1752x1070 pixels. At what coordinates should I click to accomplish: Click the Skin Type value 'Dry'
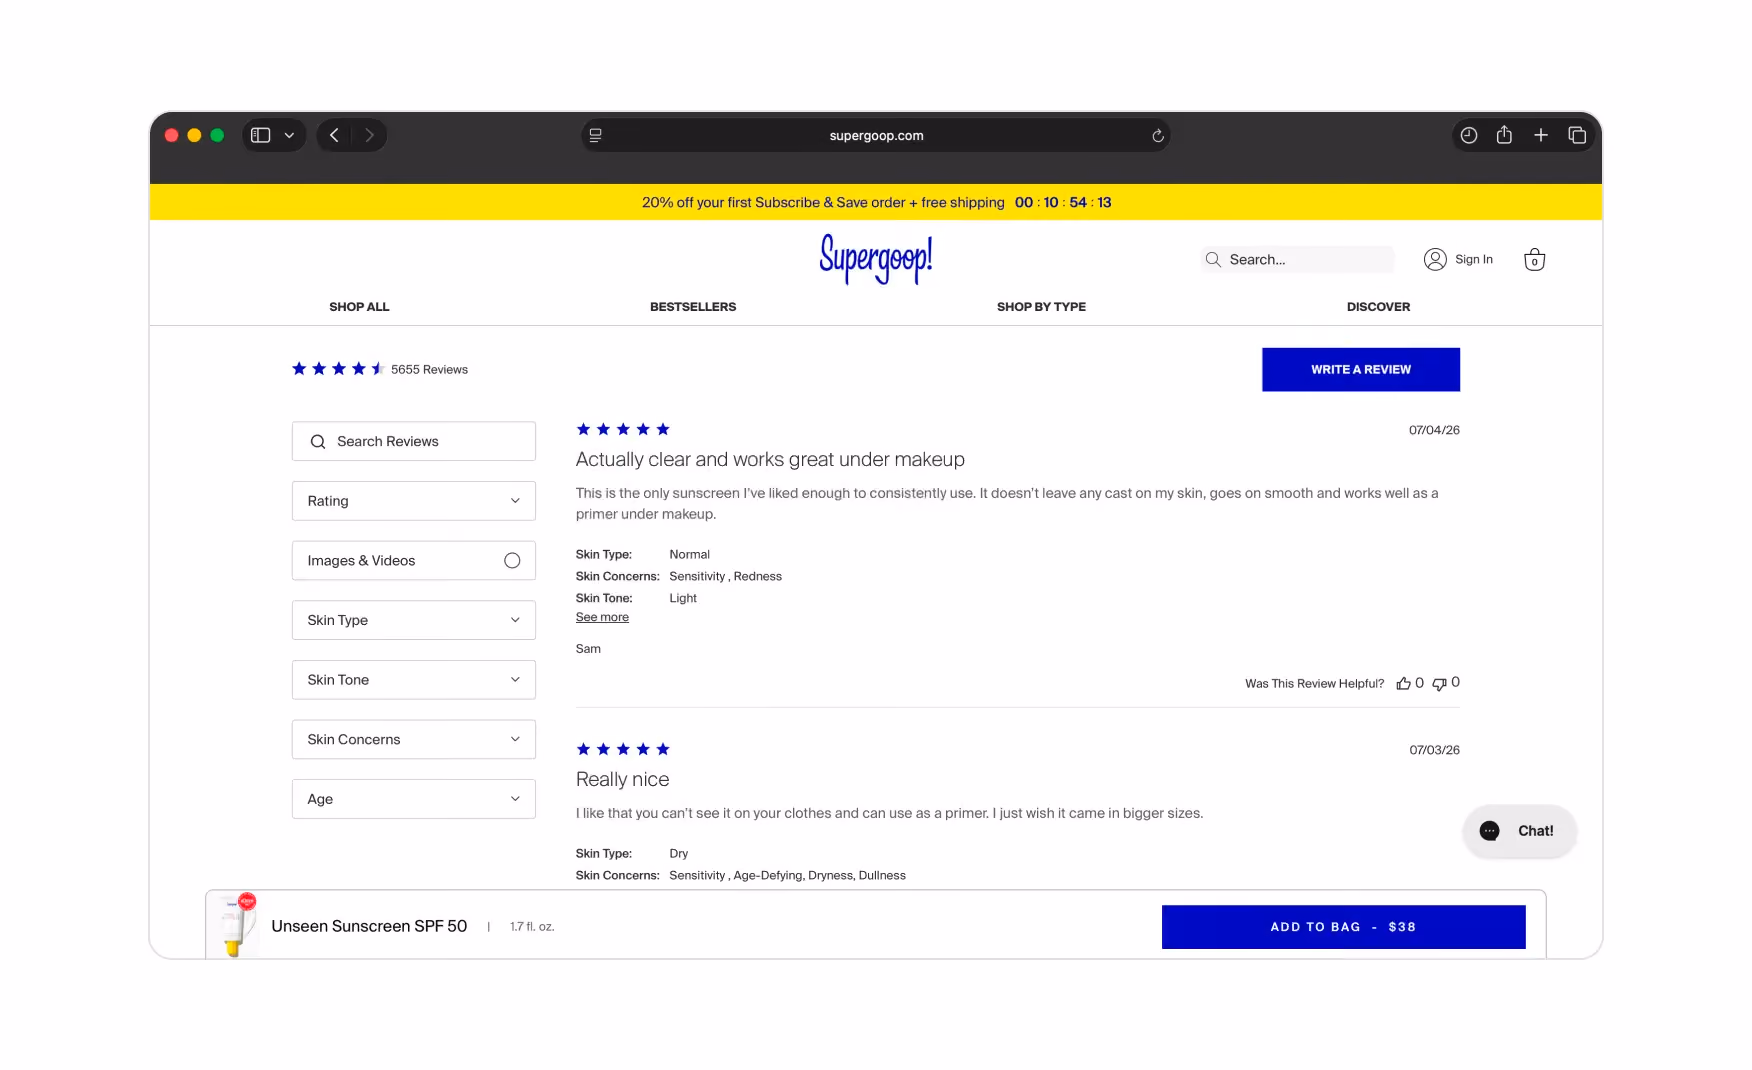[679, 853]
